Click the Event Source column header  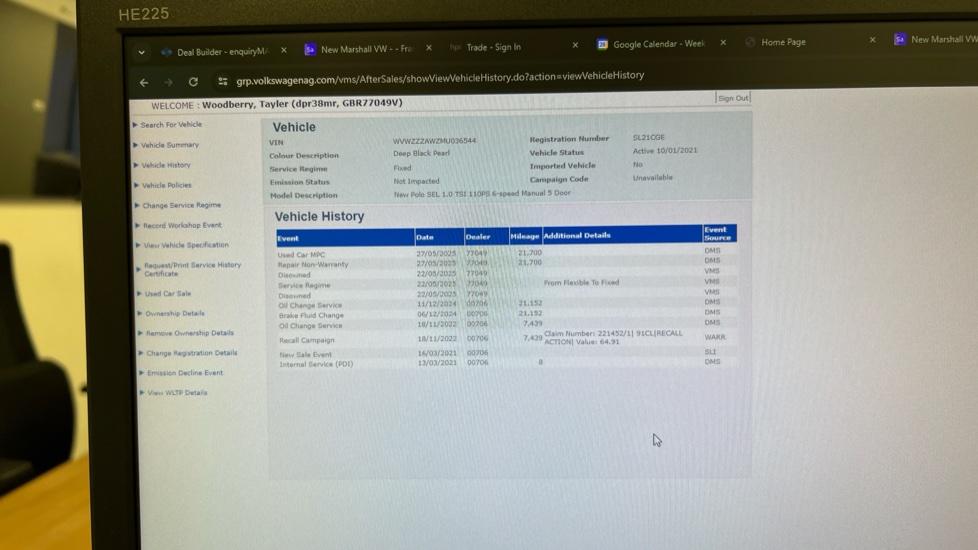[x=719, y=233]
